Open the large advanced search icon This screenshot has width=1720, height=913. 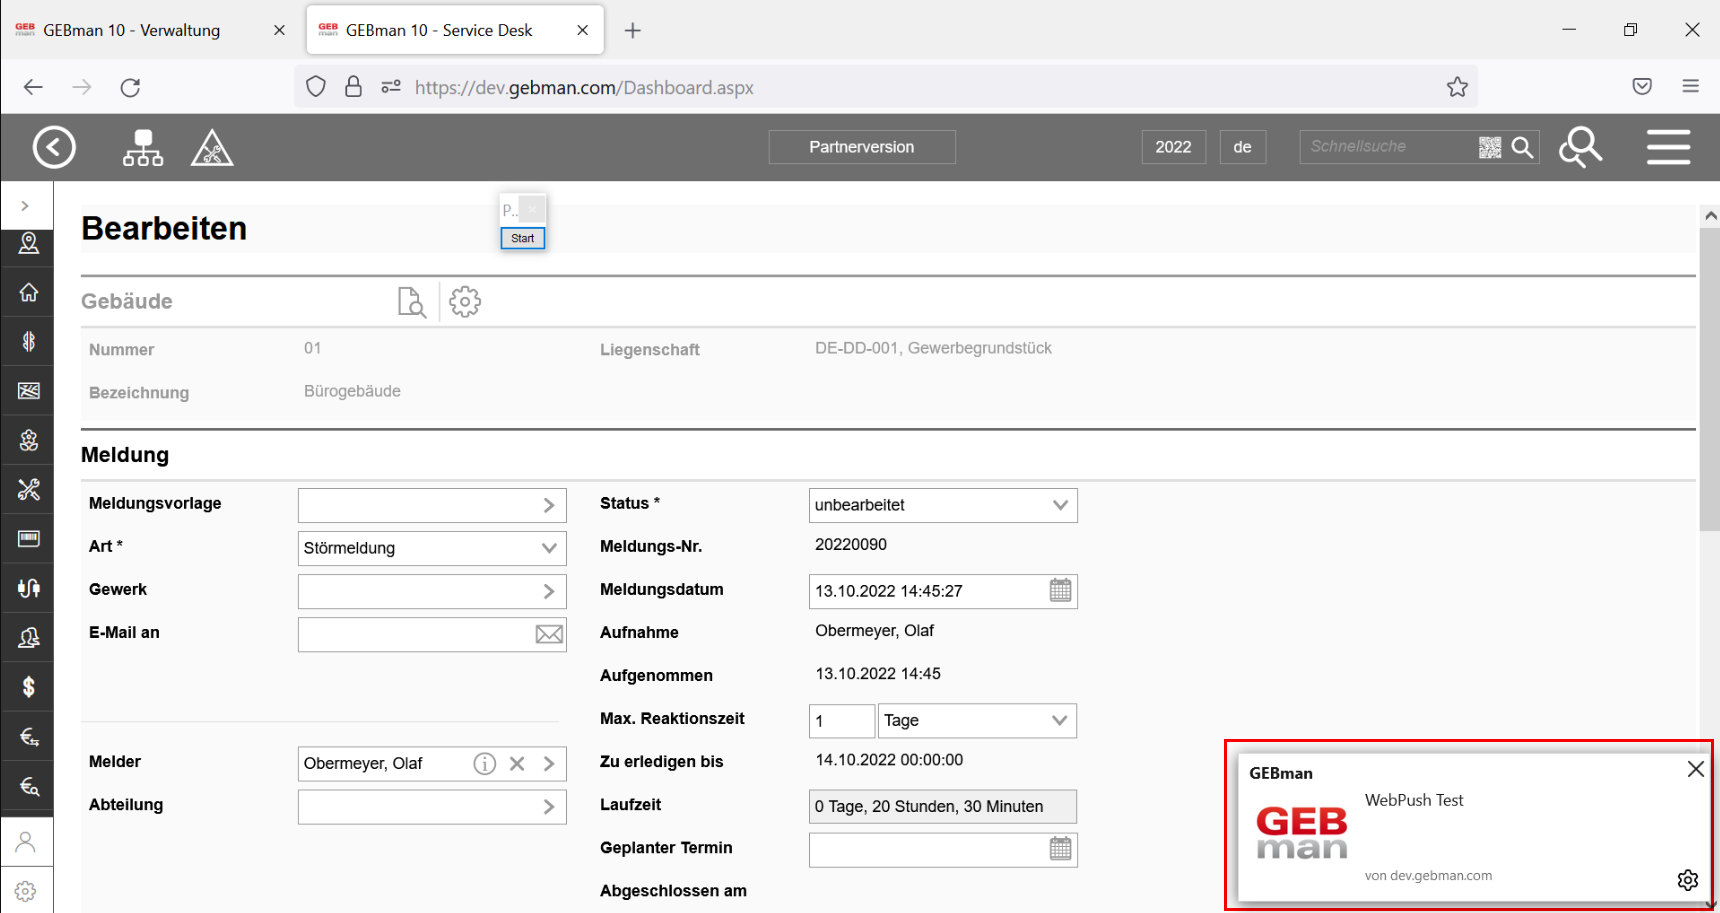(x=1580, y=147)
